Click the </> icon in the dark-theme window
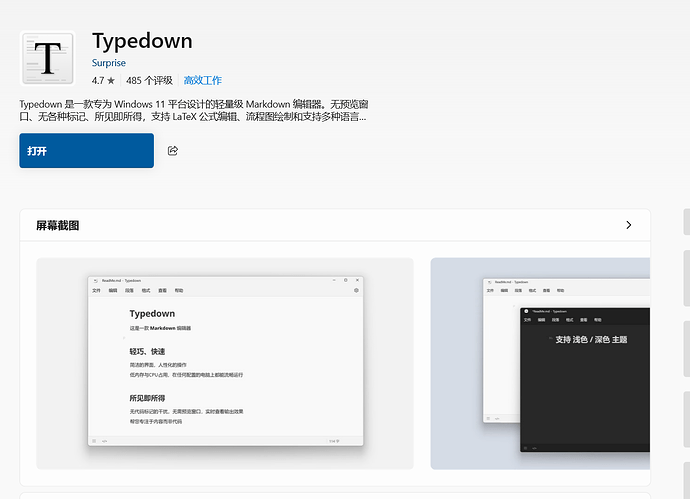Image resolution: width=690 pixels, height=499 pixels. pos(534,448)
